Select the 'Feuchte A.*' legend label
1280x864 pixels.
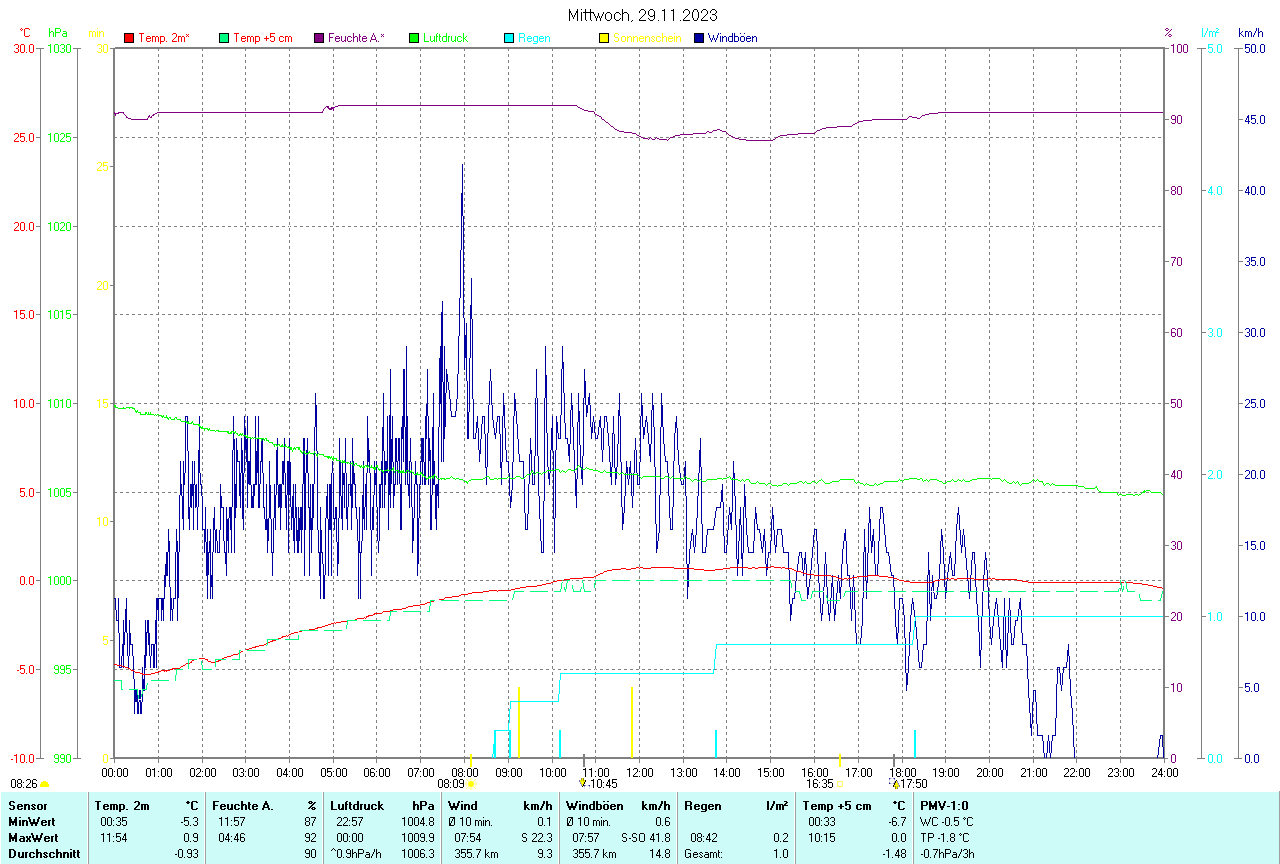(356, 38)
